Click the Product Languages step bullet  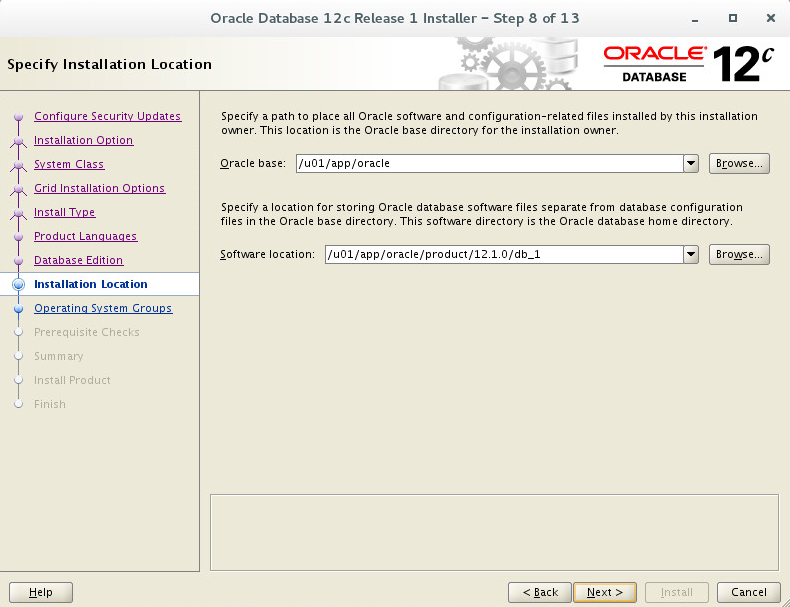click(x=19, y=237)
